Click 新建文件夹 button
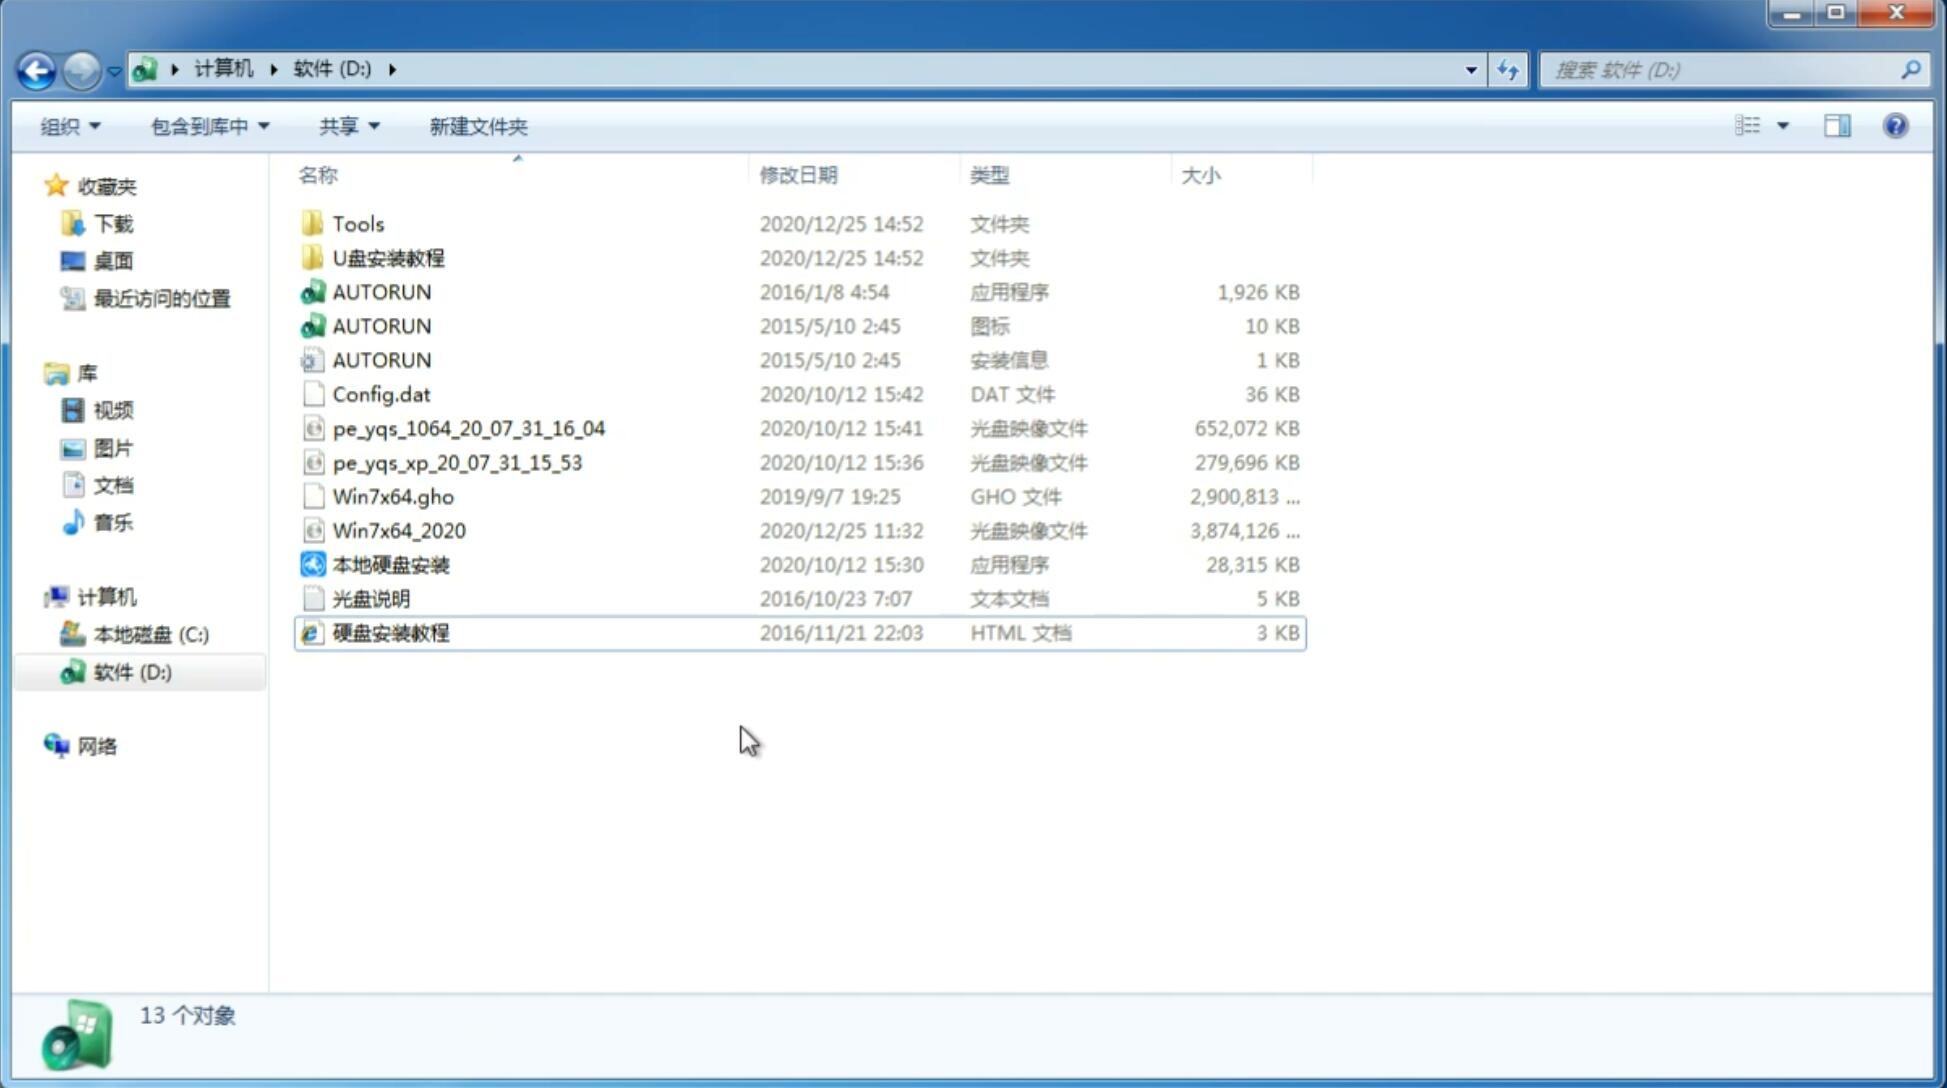Screen dimensions: 1947x1088 477,126
